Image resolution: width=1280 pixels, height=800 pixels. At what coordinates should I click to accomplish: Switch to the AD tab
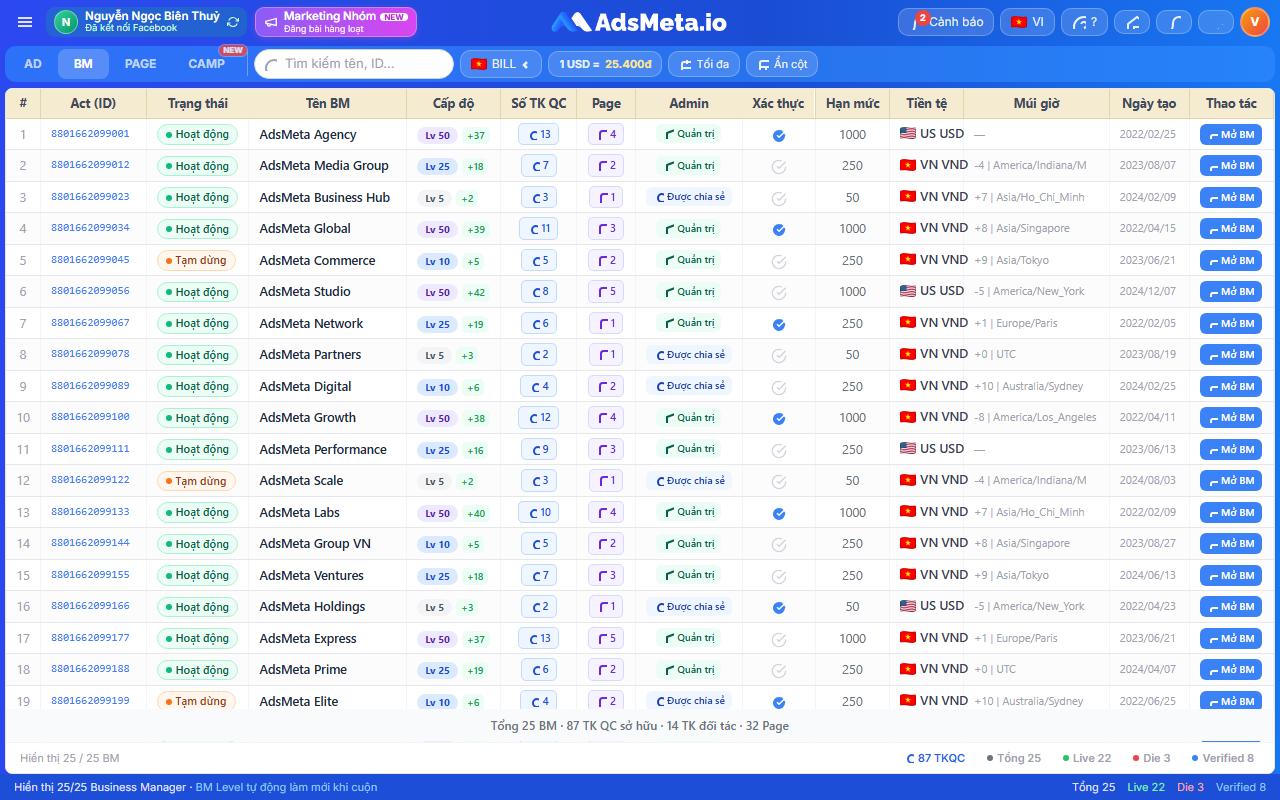click(33, 64)
